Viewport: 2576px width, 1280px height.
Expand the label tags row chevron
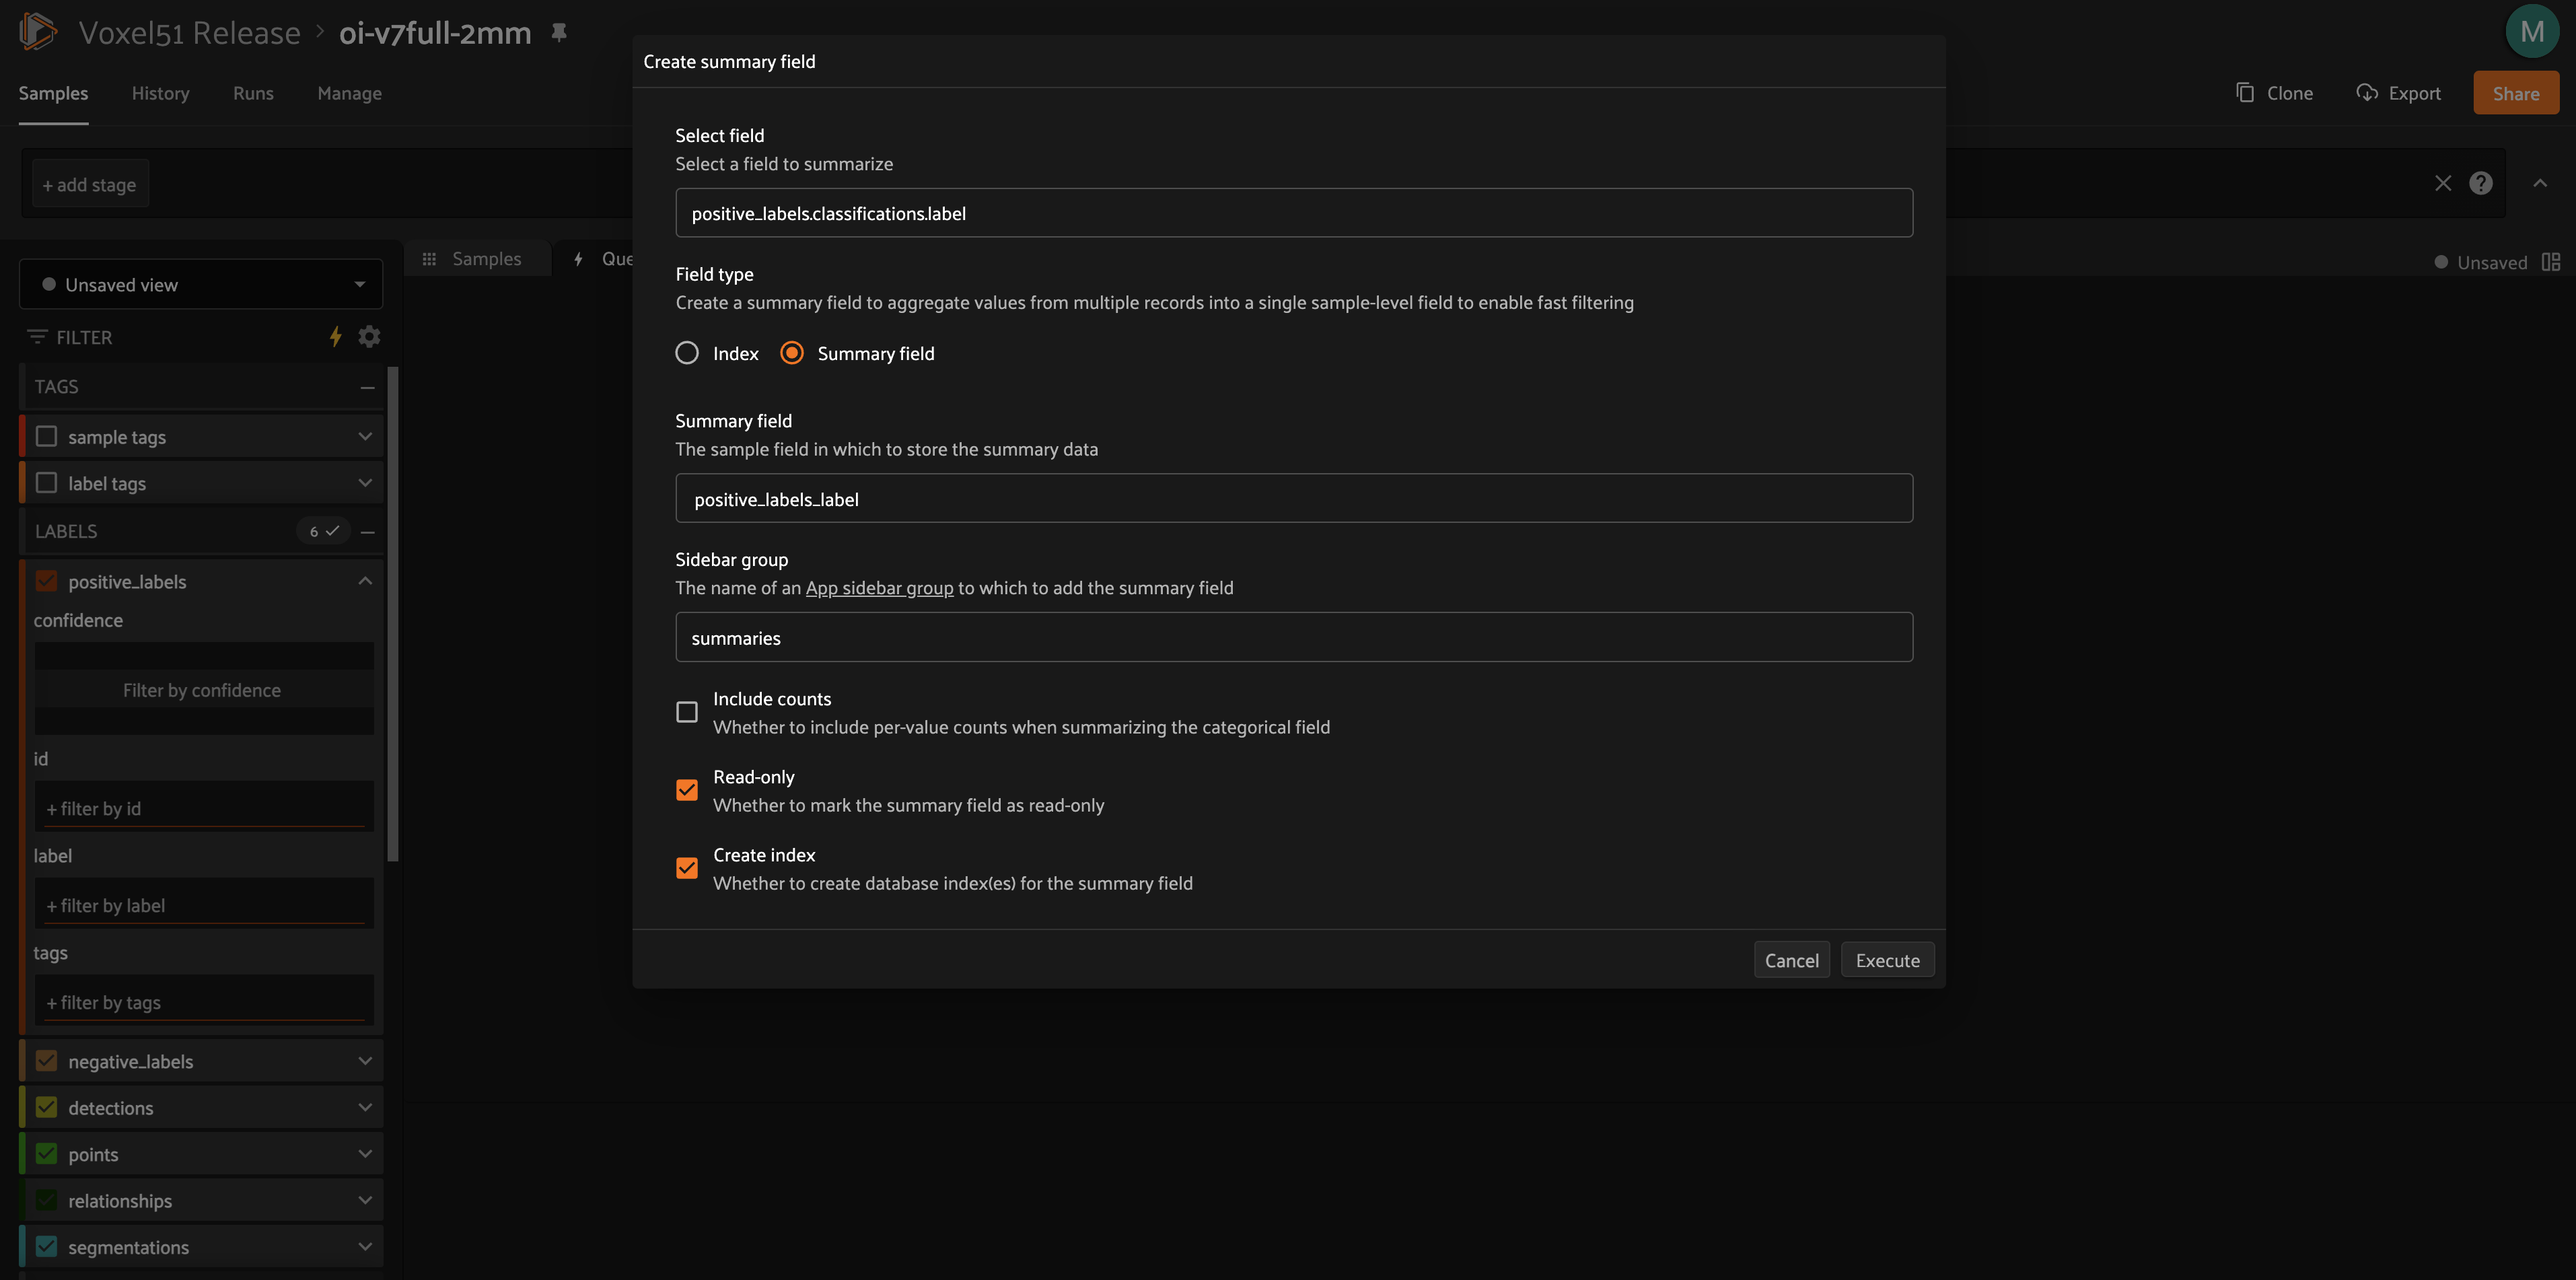[x=365, y=483]
